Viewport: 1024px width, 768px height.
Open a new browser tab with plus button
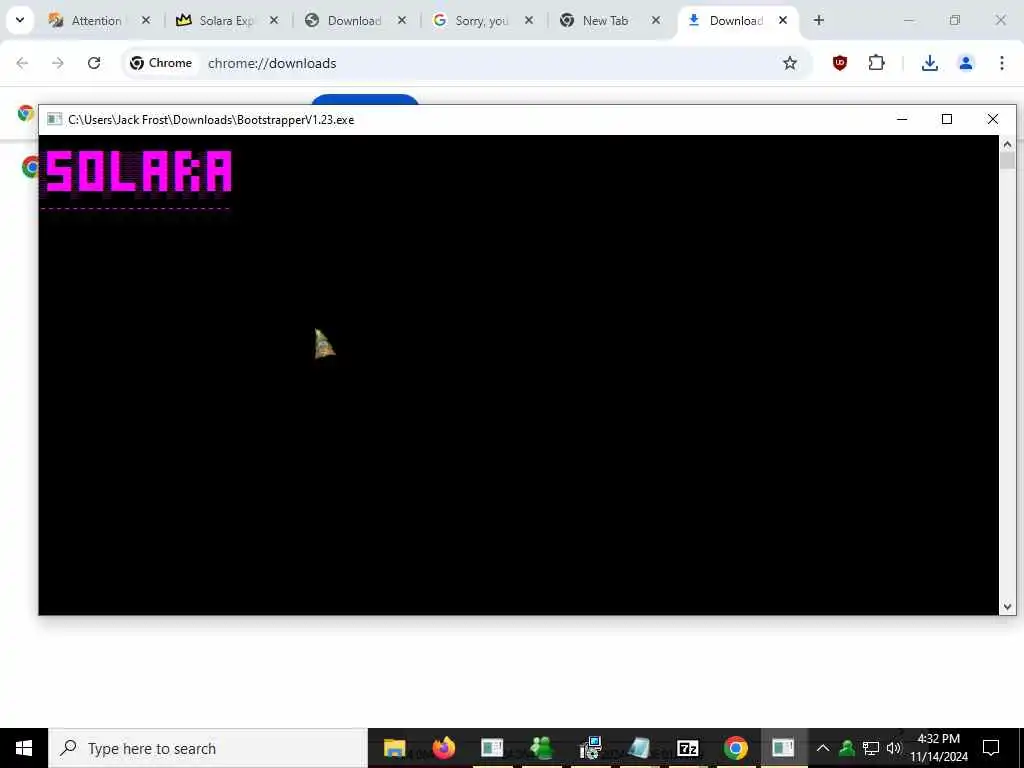pyautogui.click(x=818, y=20)
